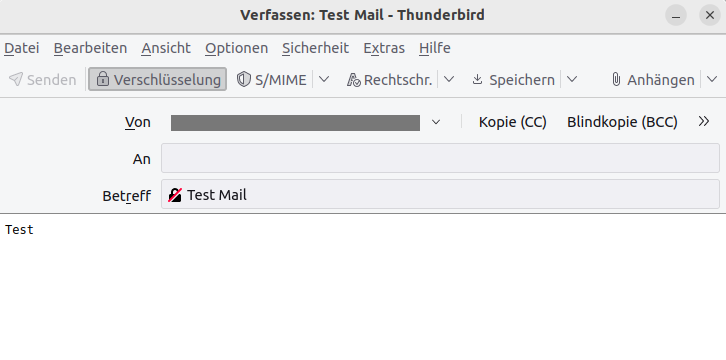Screen dimensions: 726x360
Task: Click the S/MIME shield icon
Action: tap(244, 80)
